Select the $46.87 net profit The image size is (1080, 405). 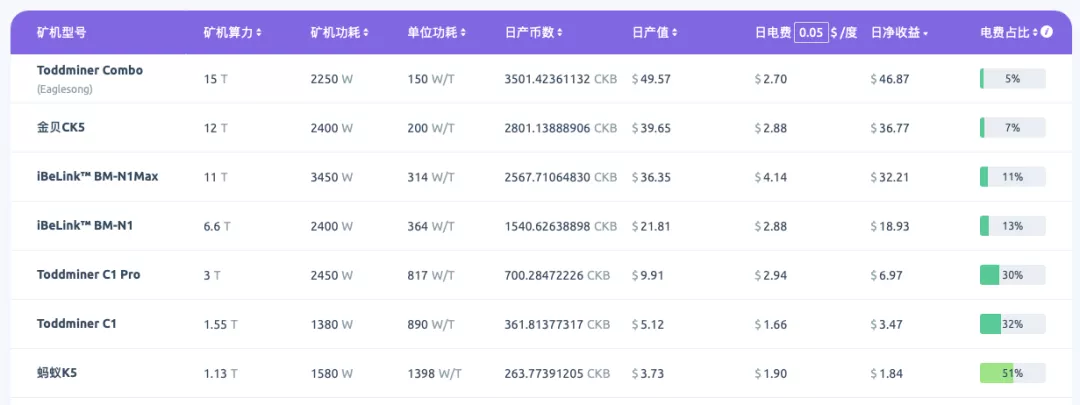click(890, 79)
